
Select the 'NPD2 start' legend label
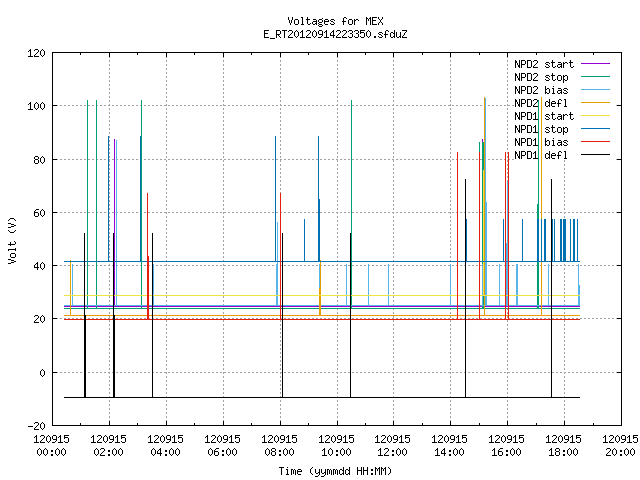pos(544,64)
